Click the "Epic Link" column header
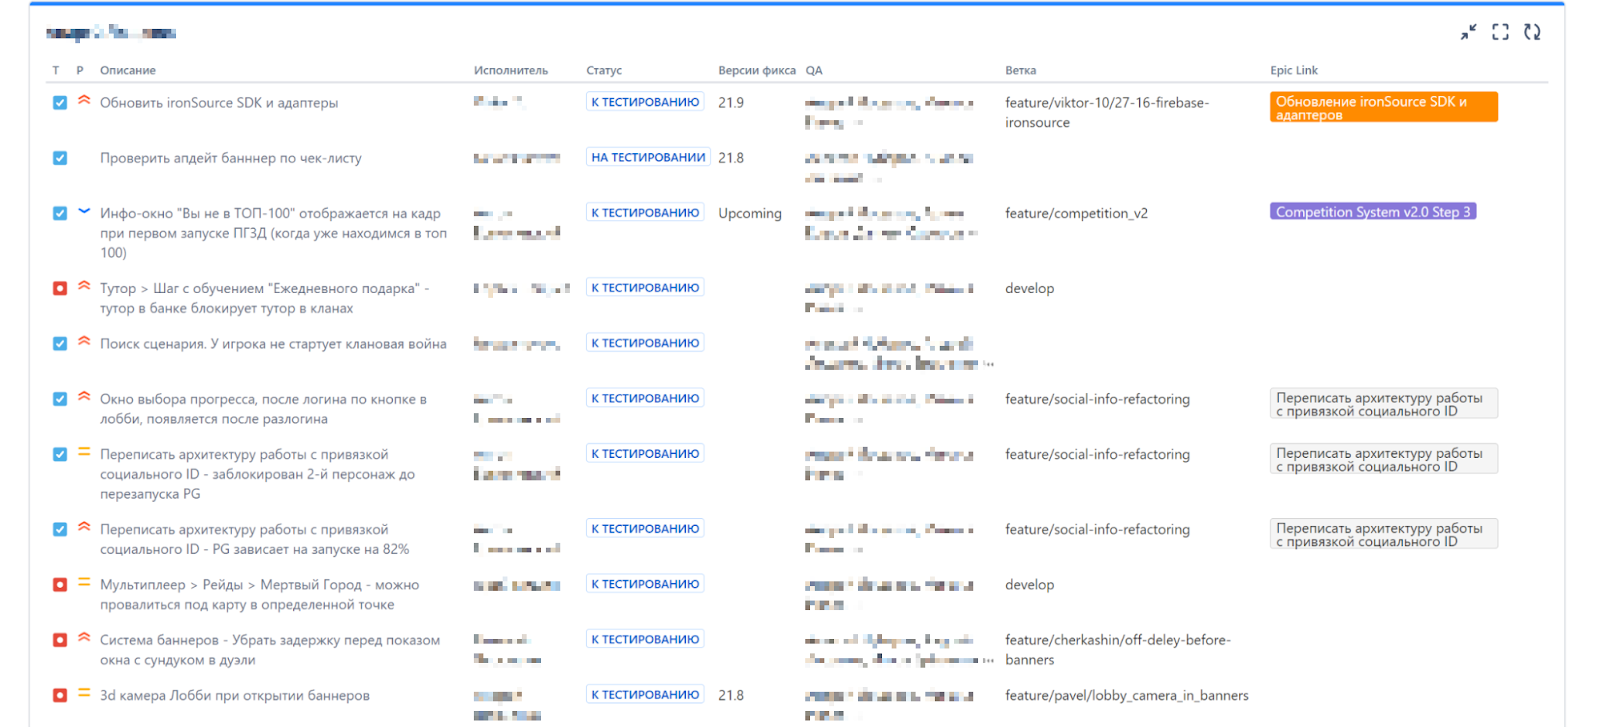The image size is (1600, 727). click(1294, 71)
